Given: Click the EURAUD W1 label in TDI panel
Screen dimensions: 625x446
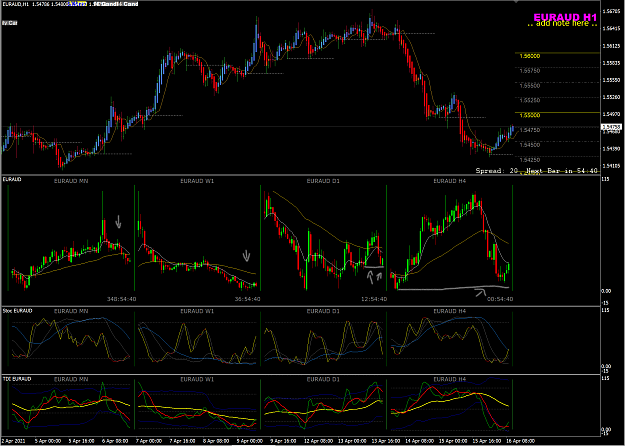Looking at the screenshot, I should (x=197, y=379).
